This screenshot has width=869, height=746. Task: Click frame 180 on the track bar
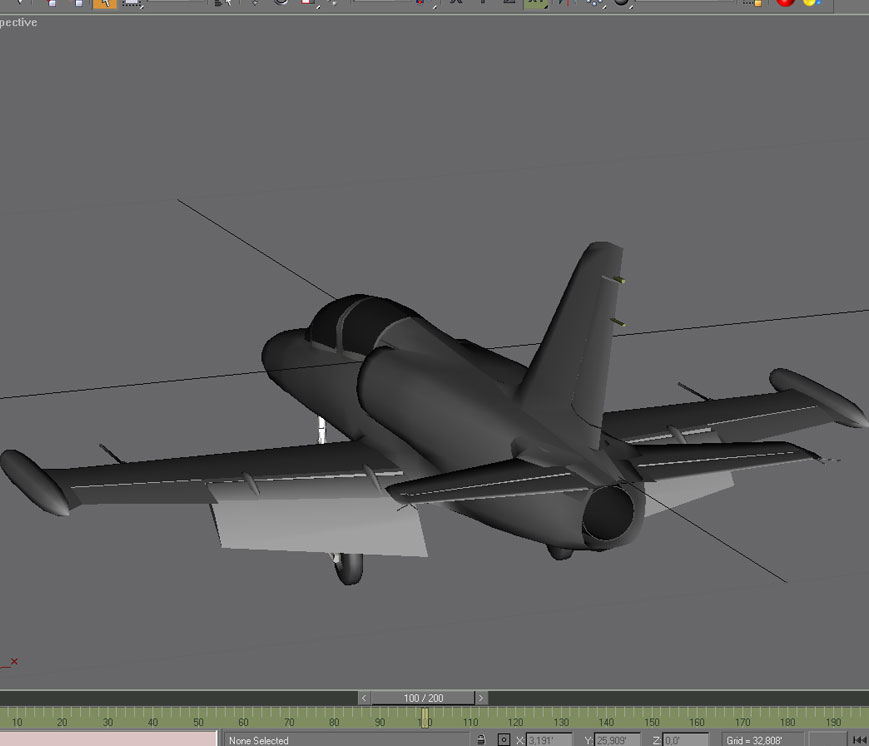click(x=787, y=722)
